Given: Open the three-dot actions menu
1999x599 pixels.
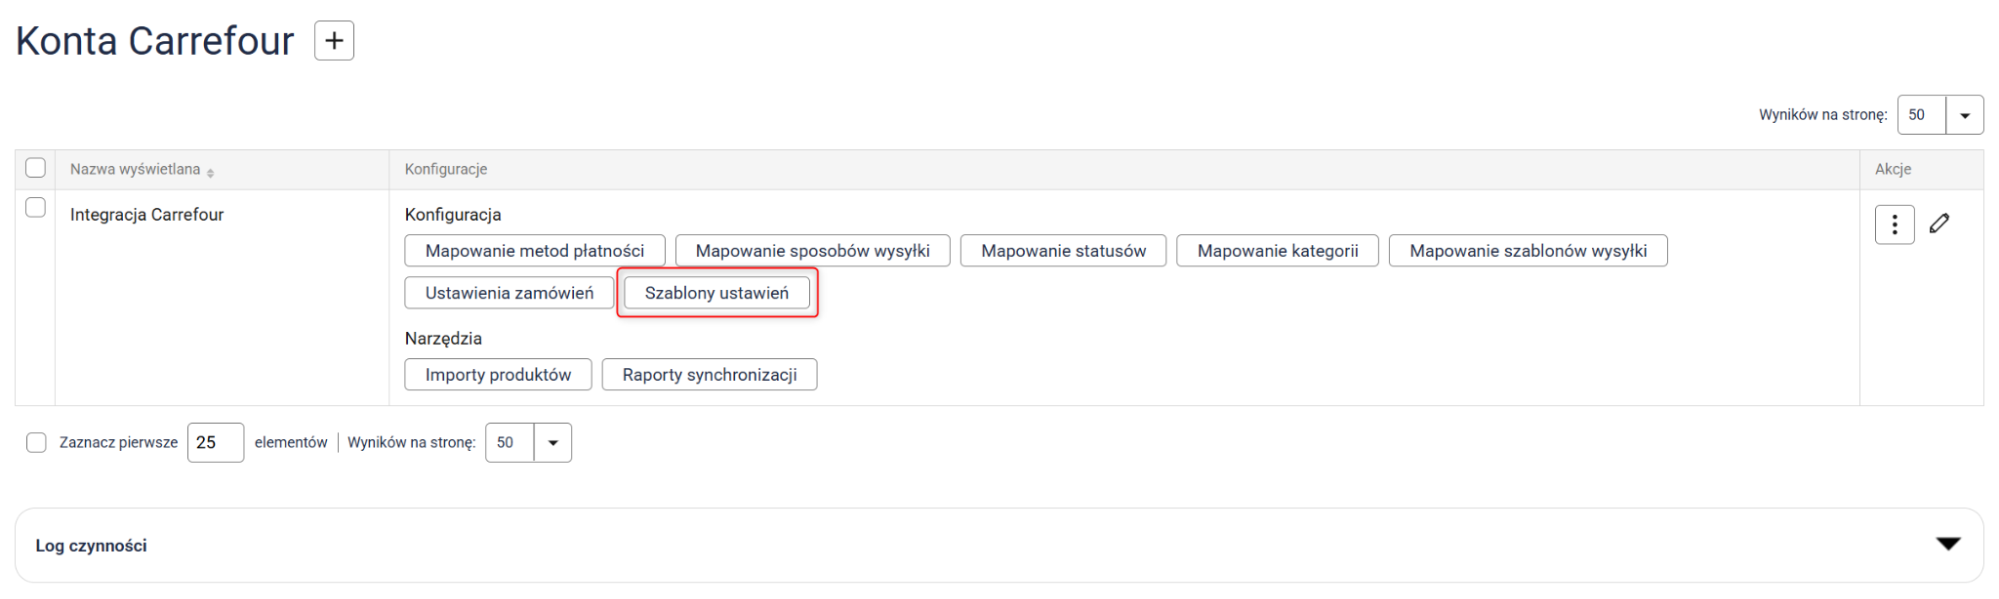Looking at the screenshot, I should coord(1893,225).
